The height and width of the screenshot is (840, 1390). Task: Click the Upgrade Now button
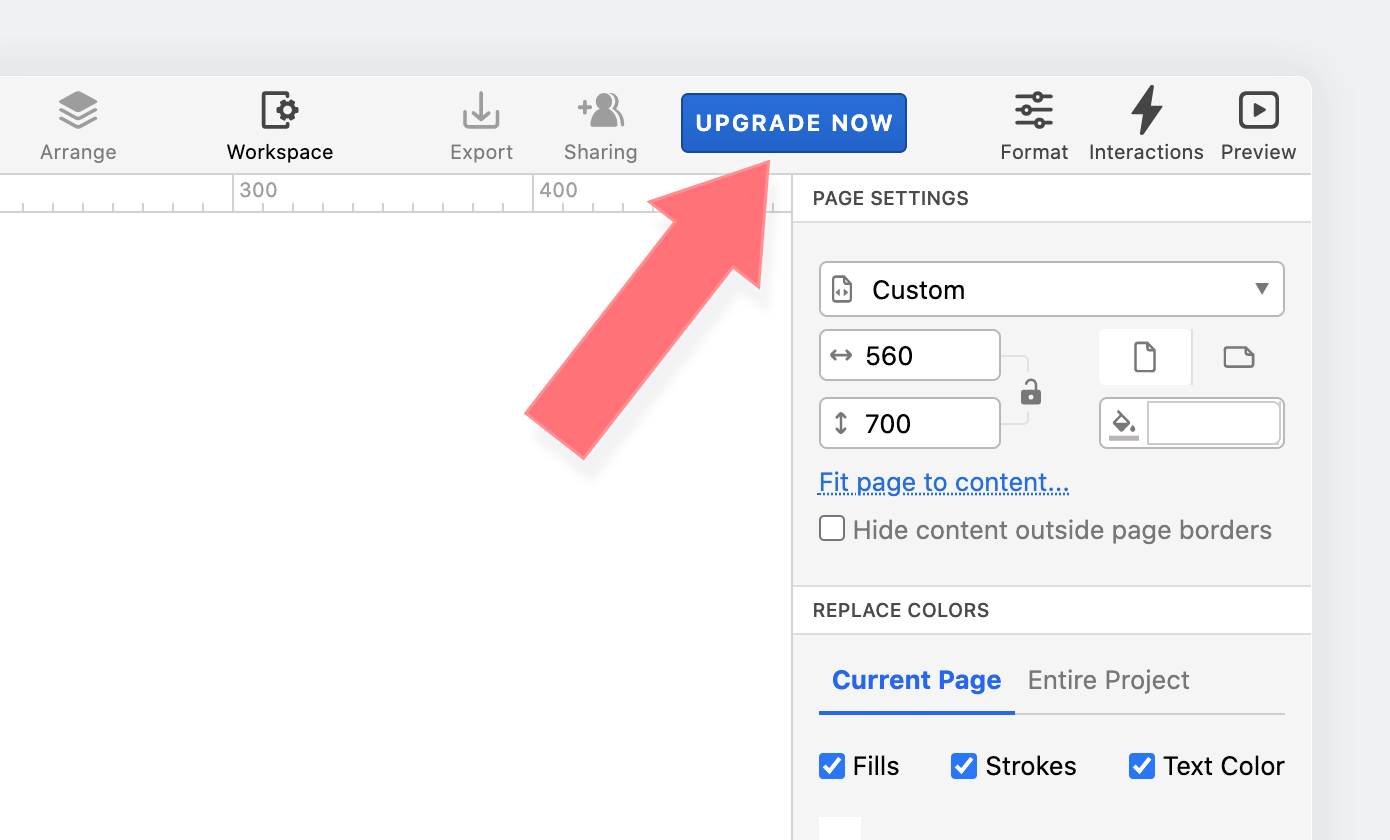794,123
